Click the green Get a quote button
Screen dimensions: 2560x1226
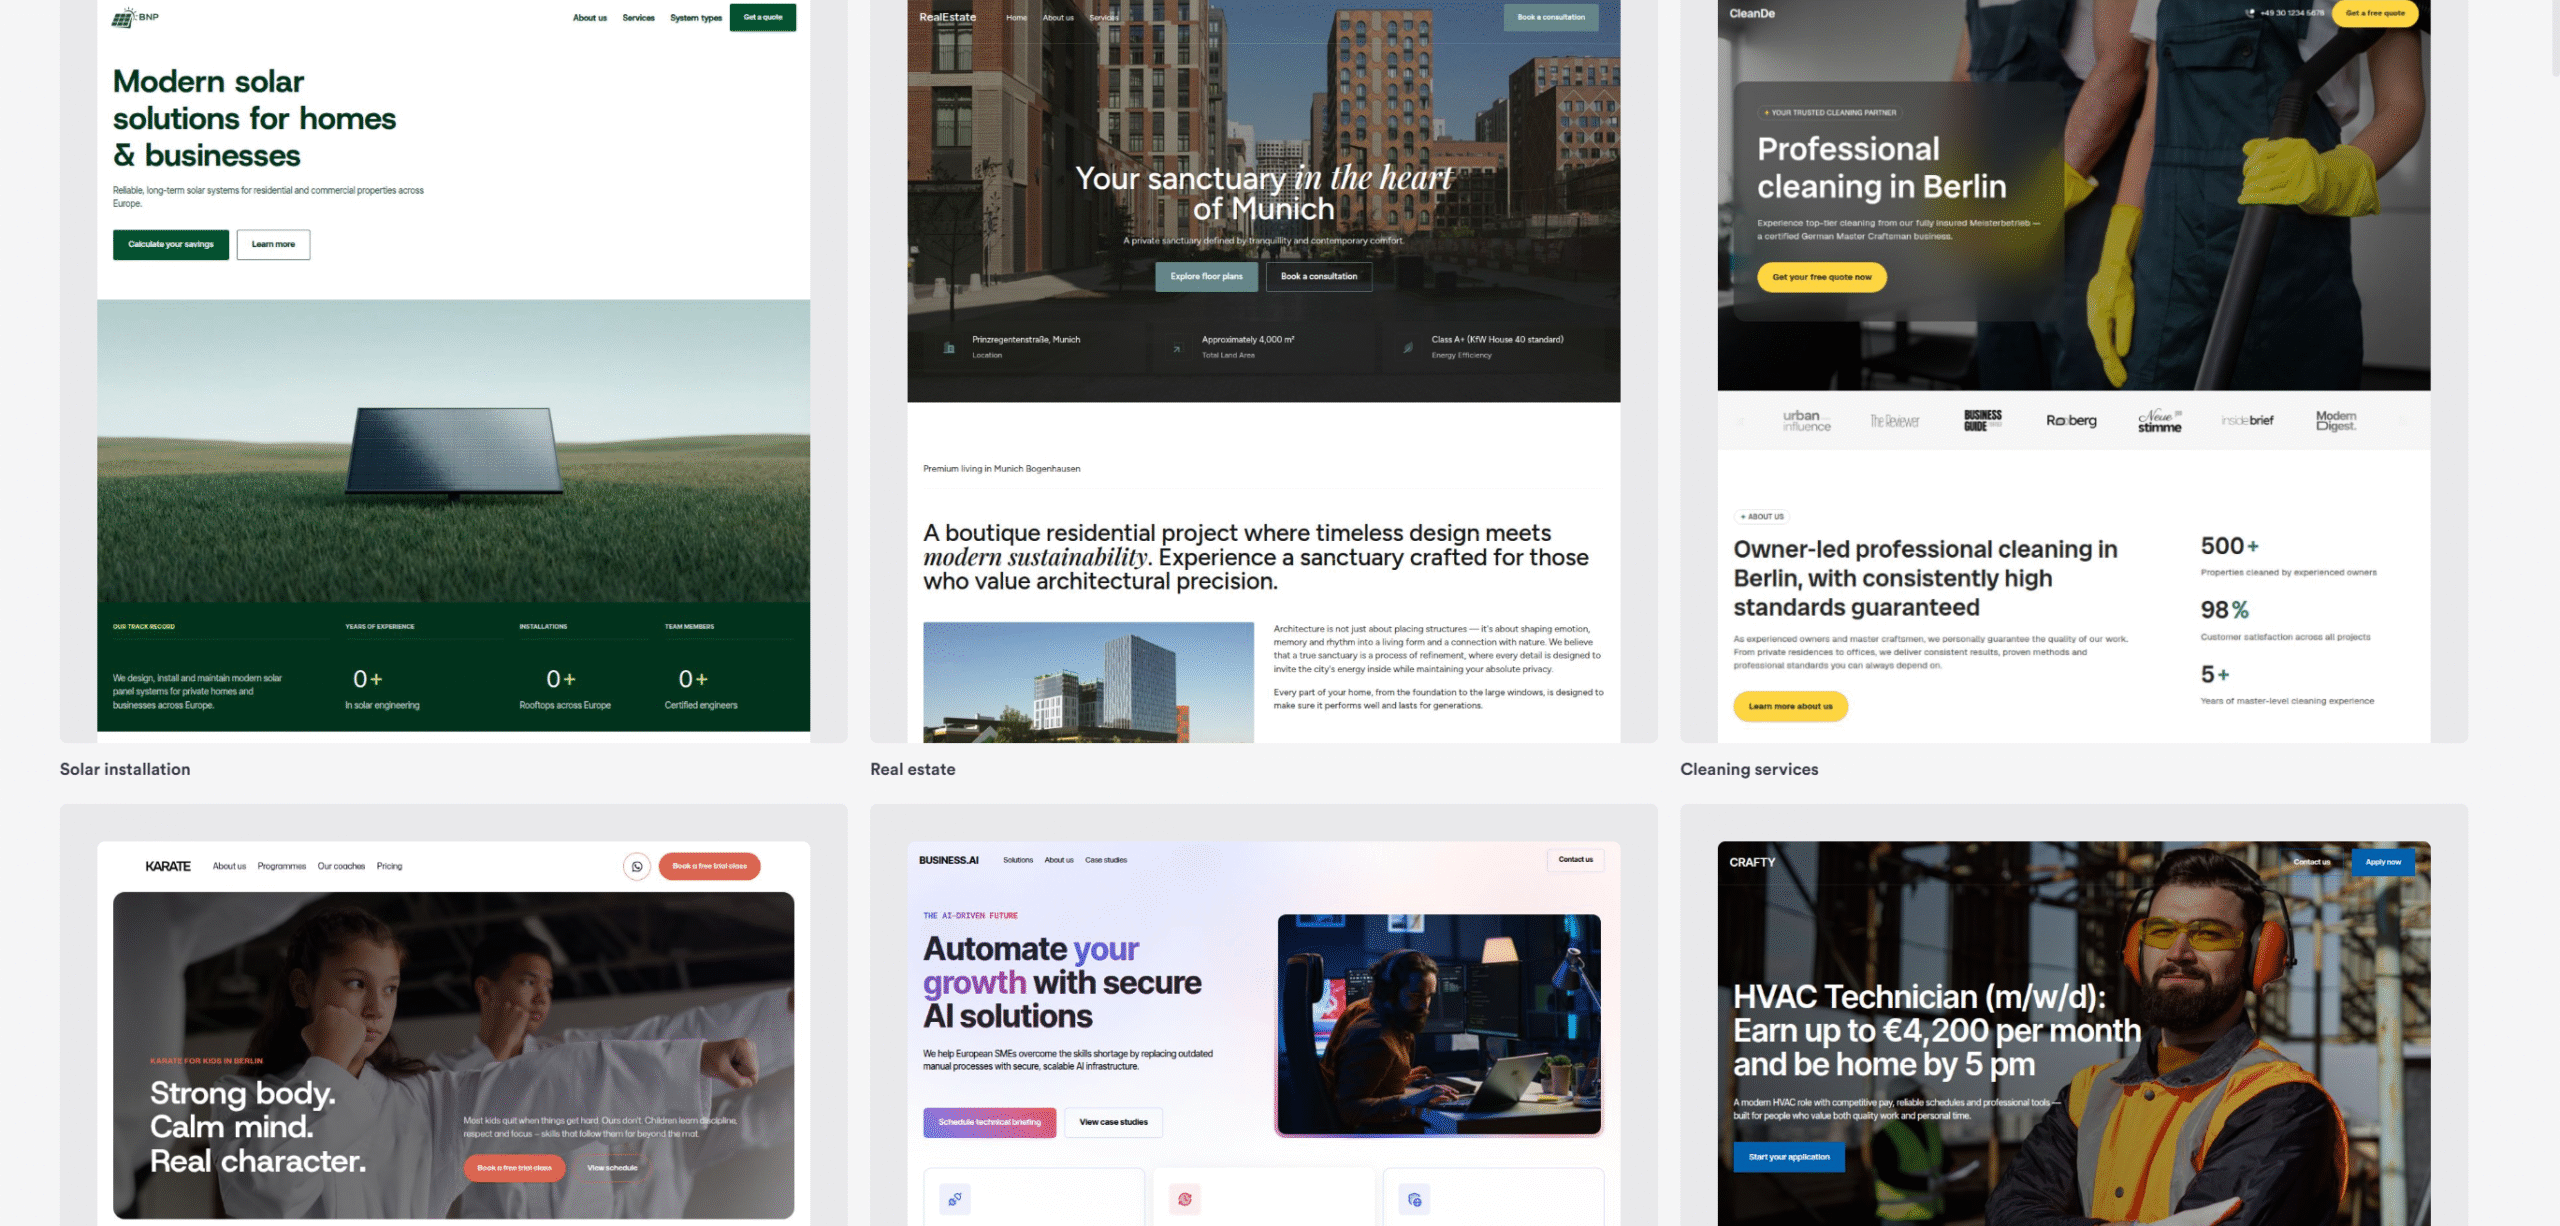point(763,17)
